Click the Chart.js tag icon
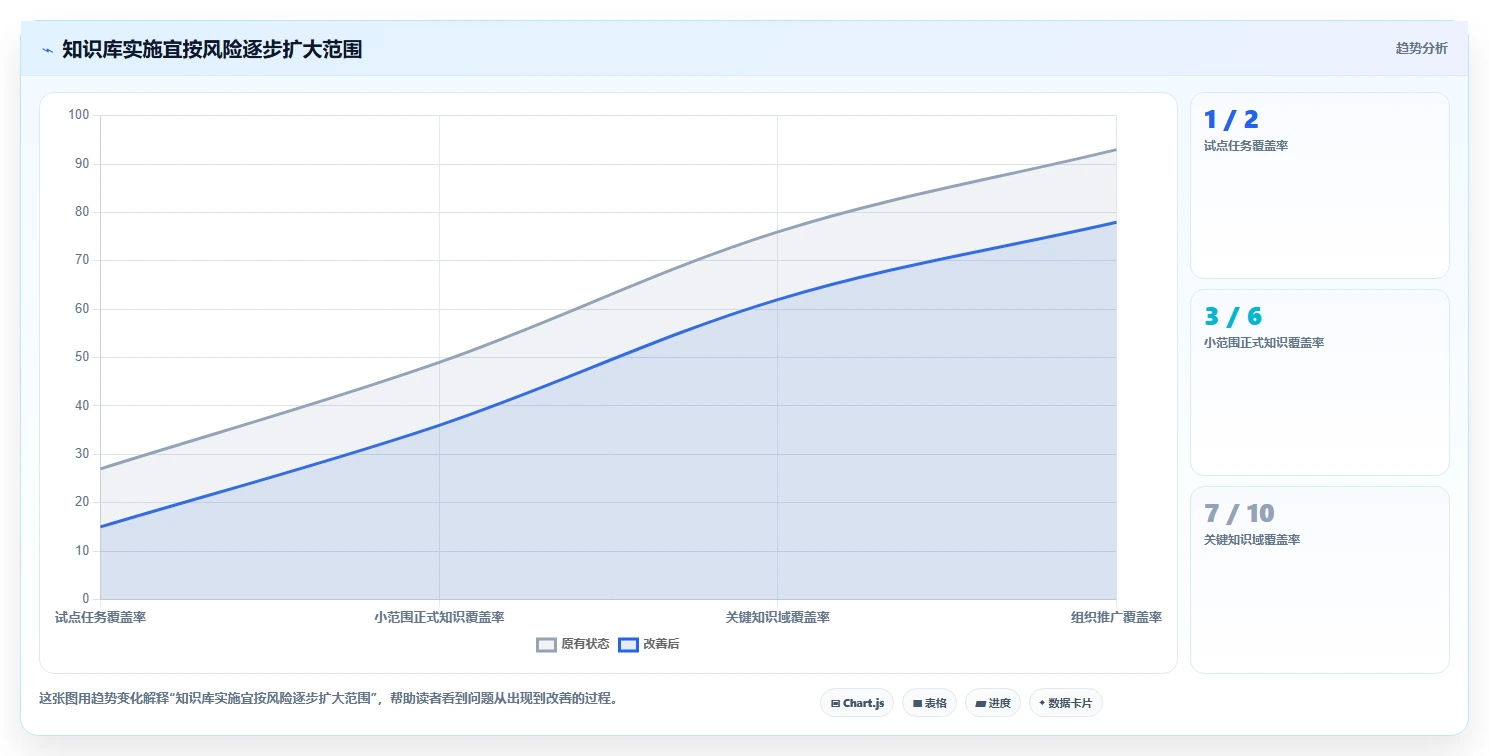This screenshot has width=1489, height=756. 835,704
